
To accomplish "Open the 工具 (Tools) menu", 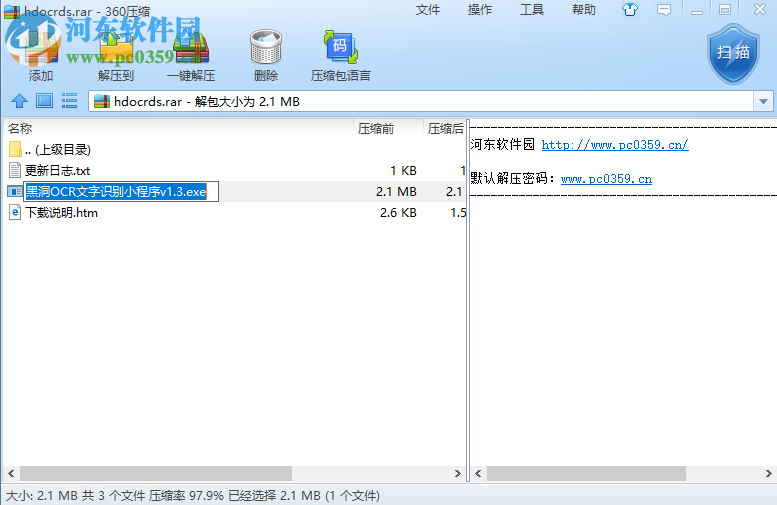I will tap(532, 9).
